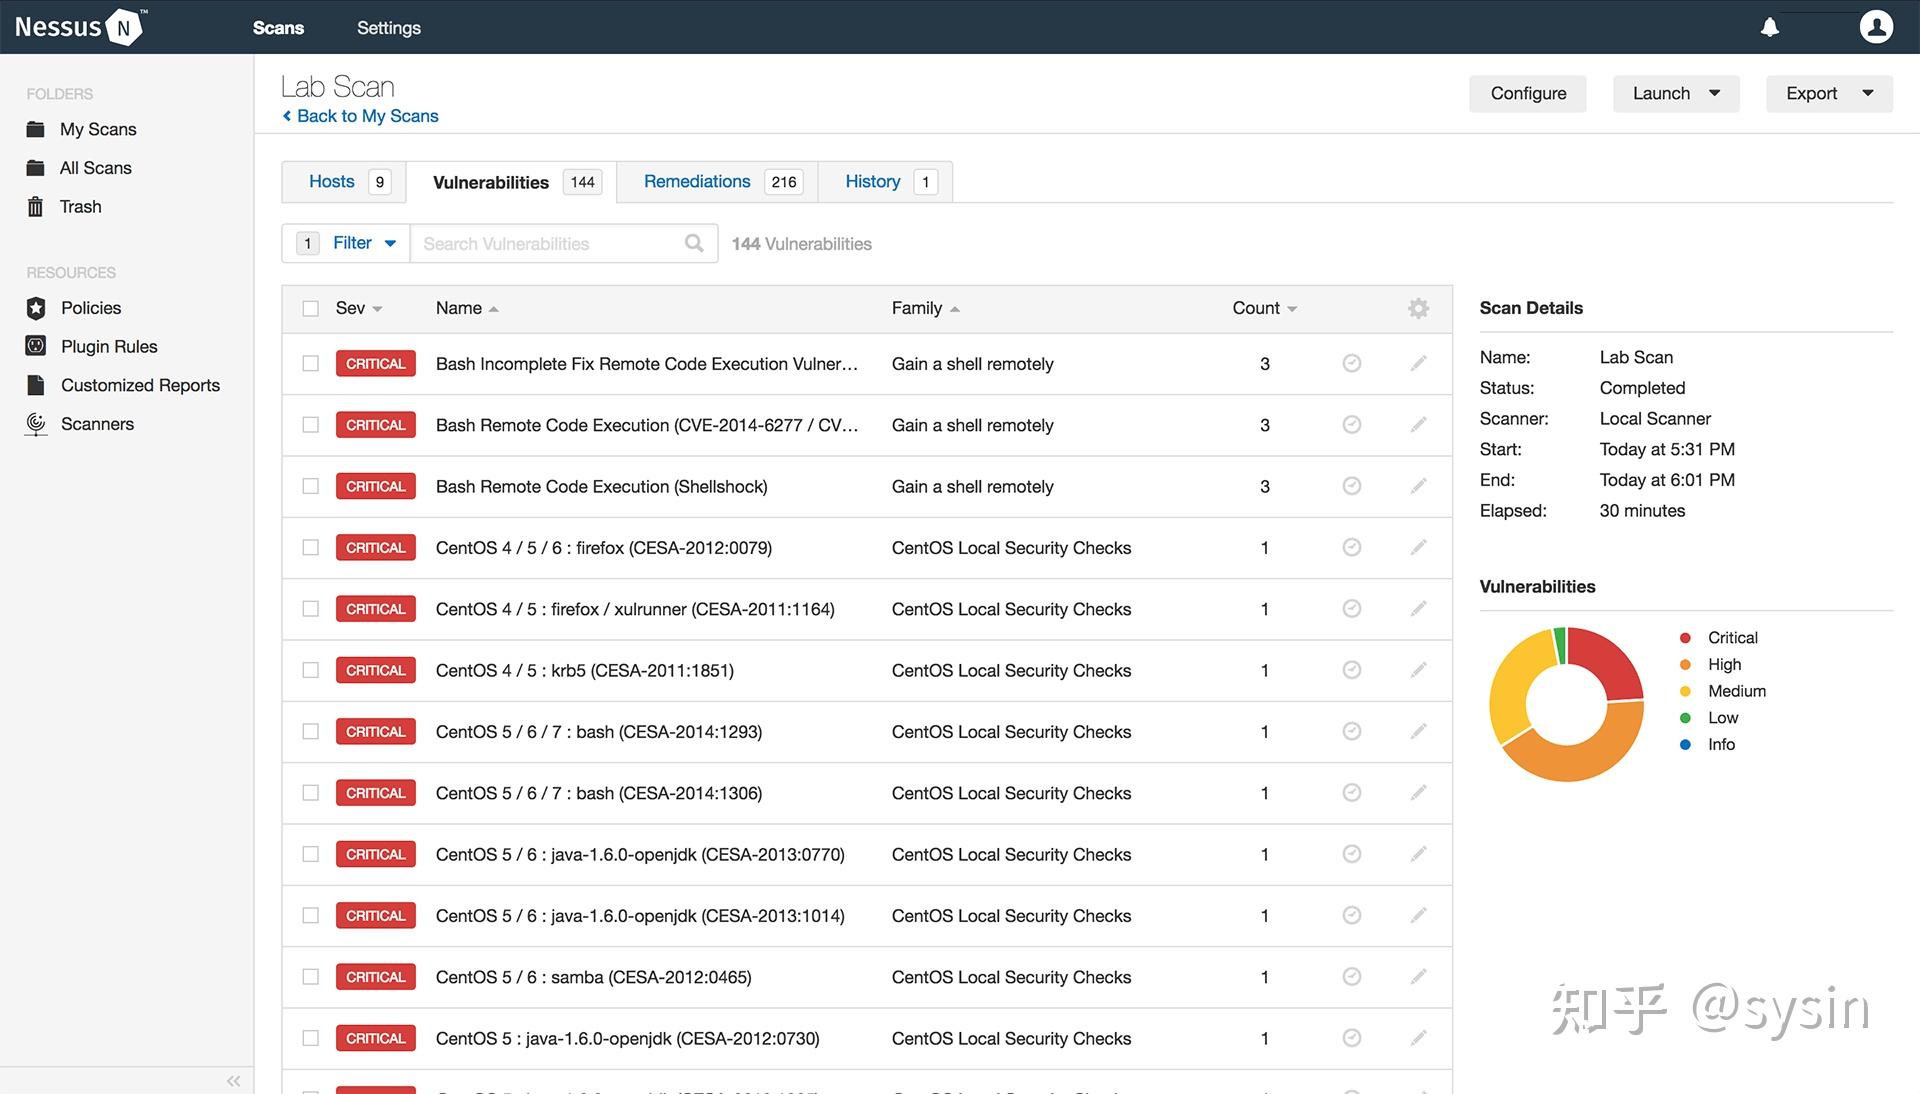Viewport: 1920px width, 1094px height.
Task: Open the Scans top menu
Action: pos(278,28)
